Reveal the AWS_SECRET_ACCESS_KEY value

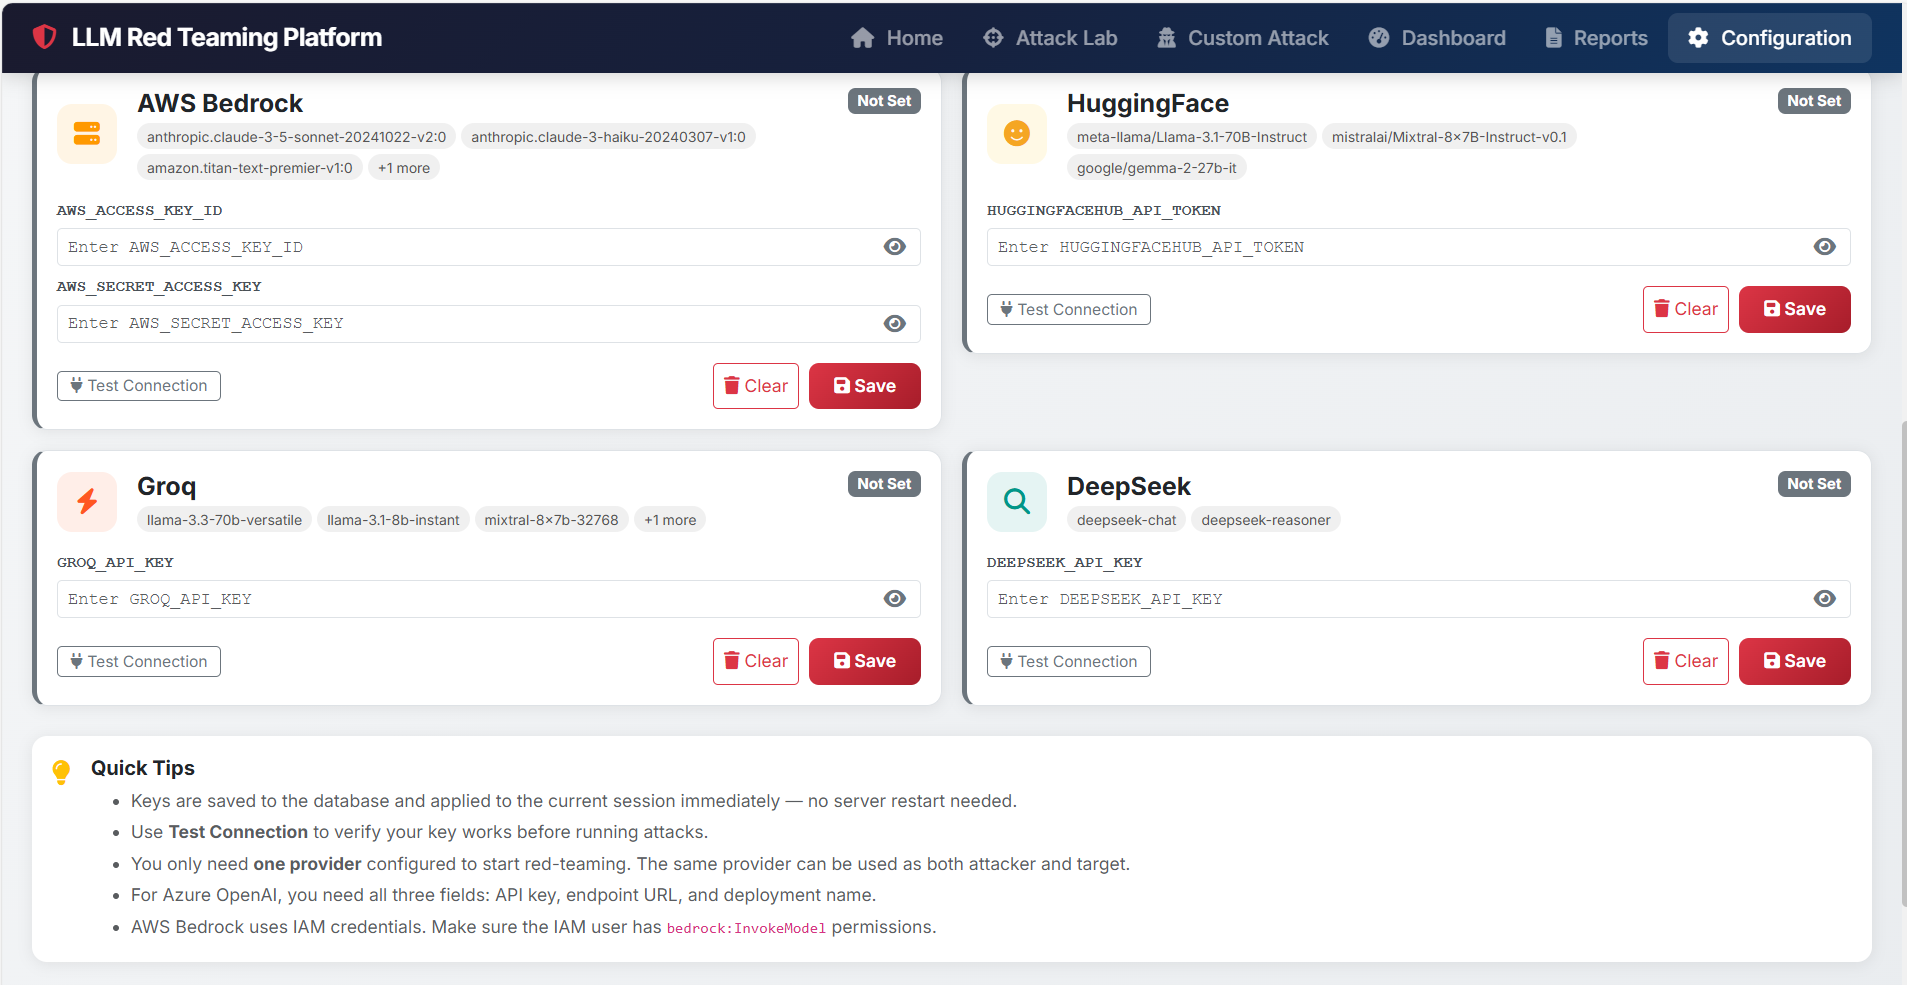(x=895, y=323)
